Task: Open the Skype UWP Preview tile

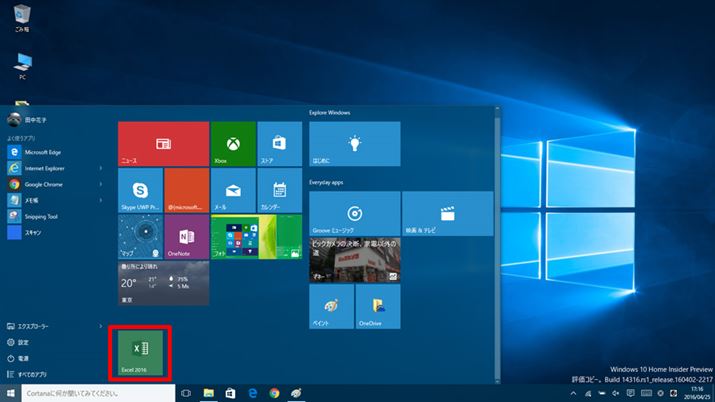Action: [x=140, y=190]
